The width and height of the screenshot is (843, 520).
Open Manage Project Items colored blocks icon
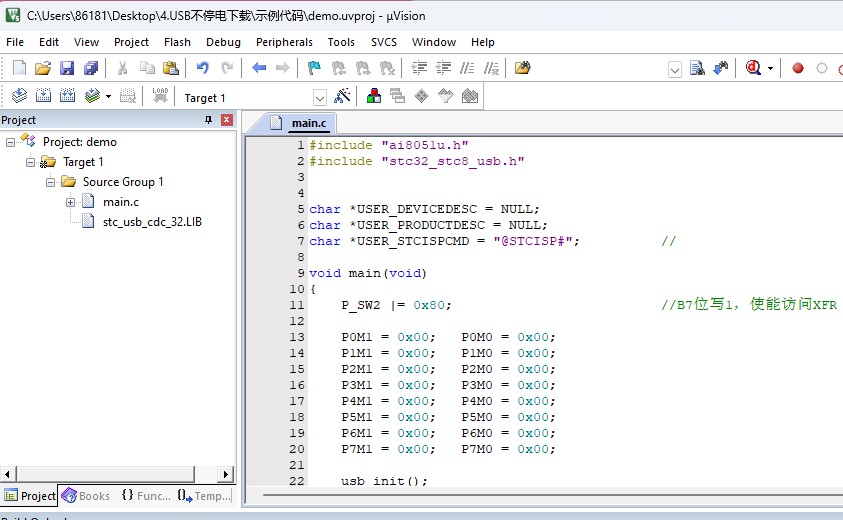(x=374, y=96)
